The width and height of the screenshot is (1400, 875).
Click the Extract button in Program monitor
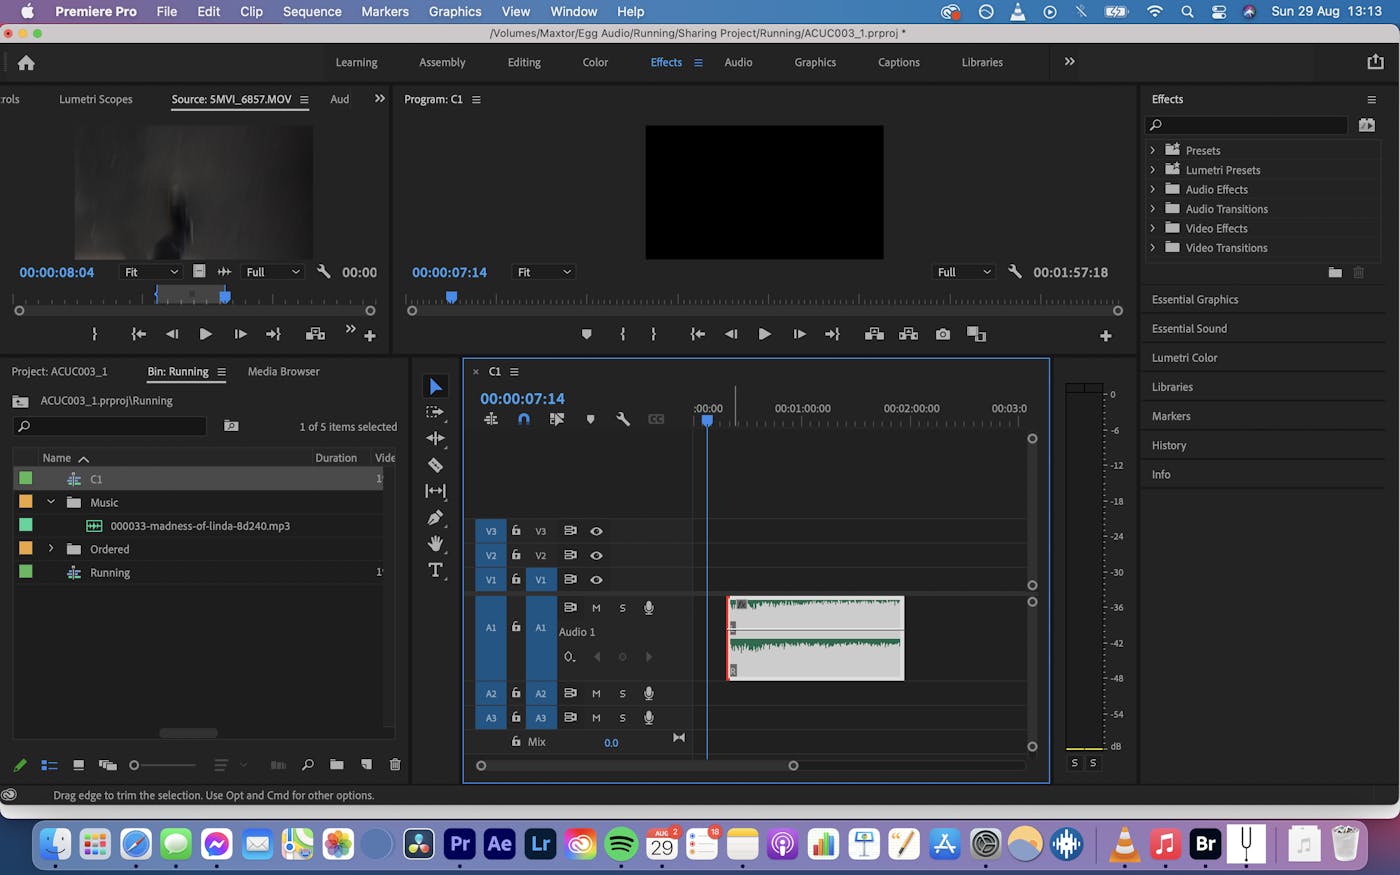908,334
